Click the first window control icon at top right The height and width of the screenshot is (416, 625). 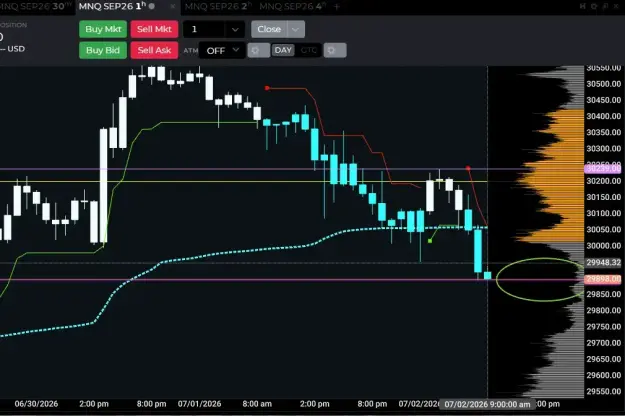pyautogui.click(x=582, y=6)
